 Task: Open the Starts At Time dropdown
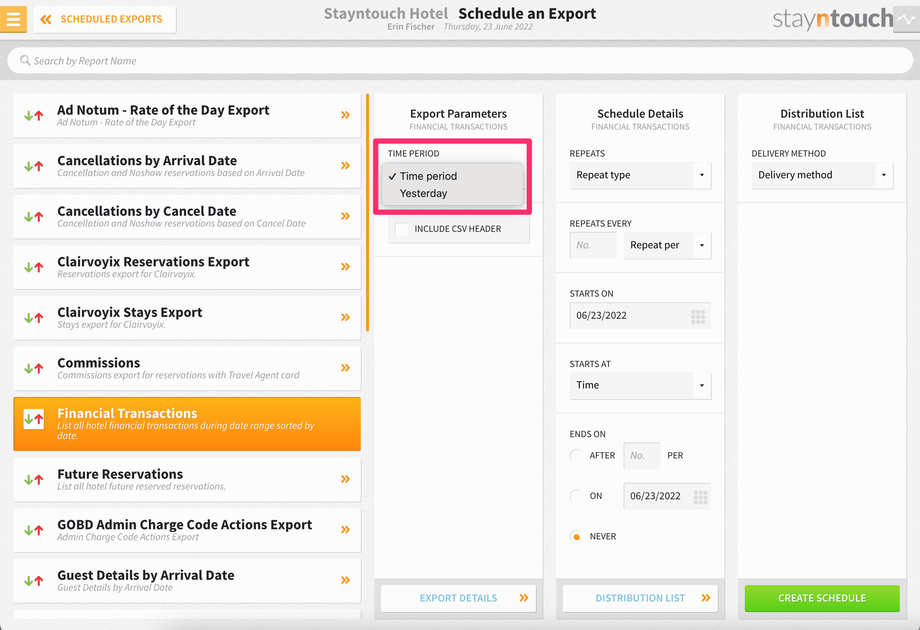(640, 385)
